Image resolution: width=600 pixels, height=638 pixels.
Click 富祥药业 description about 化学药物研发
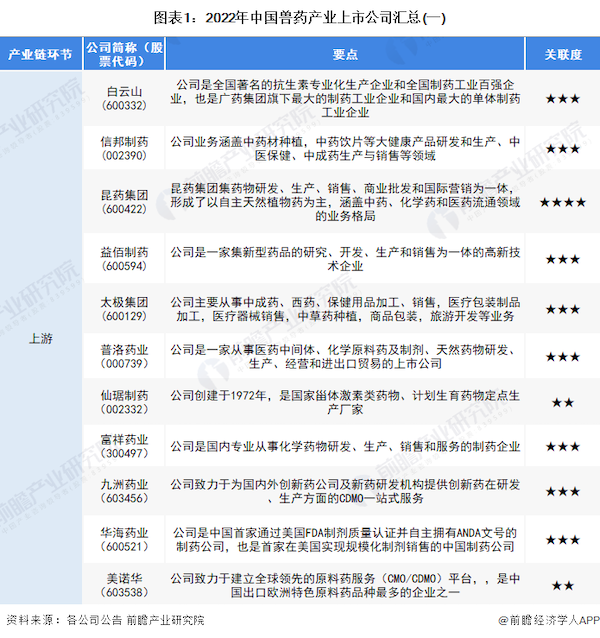pyautogui.click(x=345, y=446)
